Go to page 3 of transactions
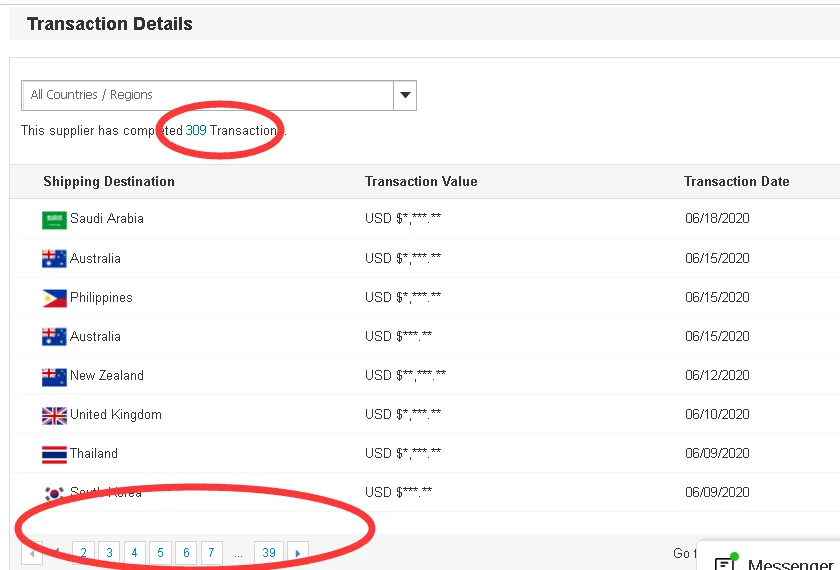This screenshot has width=840, height=570. [x=109, y=552]
